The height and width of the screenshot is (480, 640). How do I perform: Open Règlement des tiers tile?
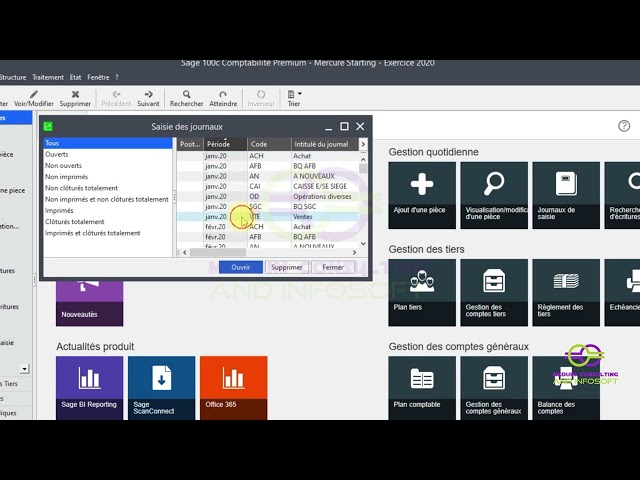[x=566, y=292]
